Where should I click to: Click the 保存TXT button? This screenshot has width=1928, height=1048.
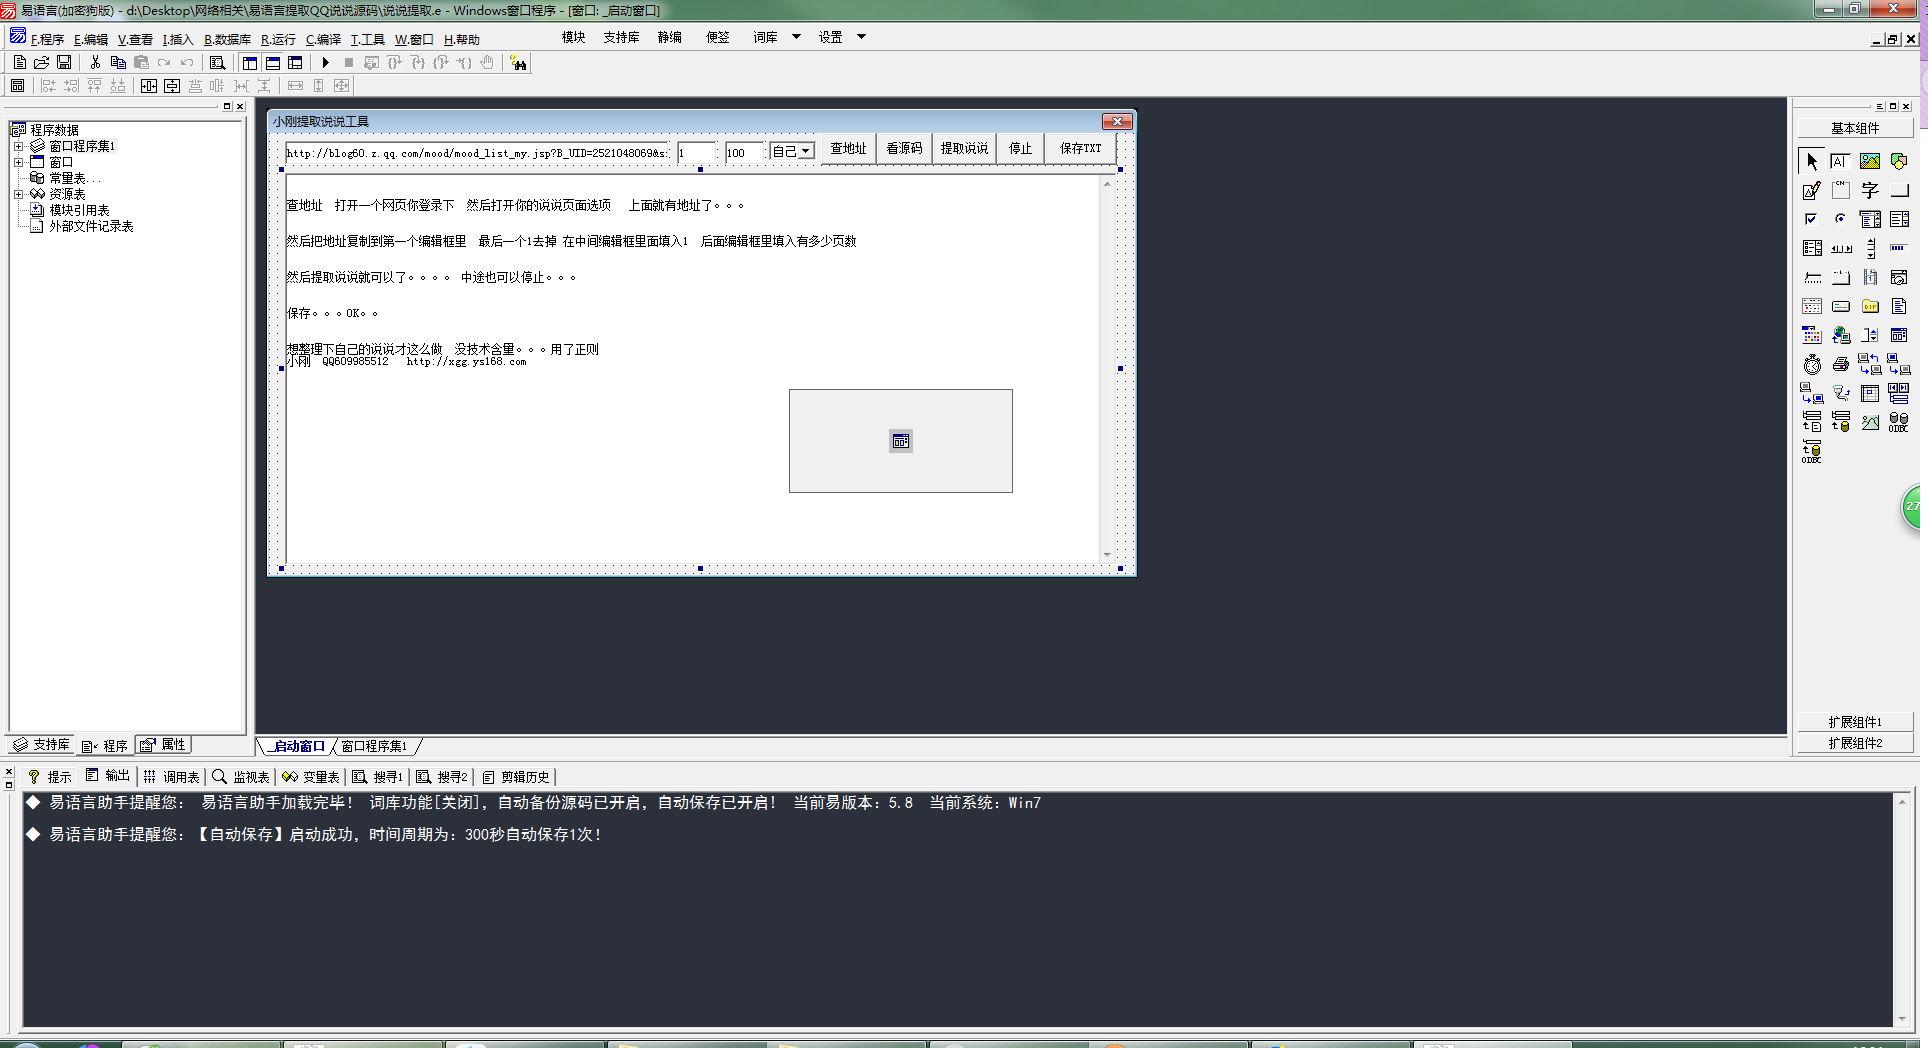coord(1080,149)
